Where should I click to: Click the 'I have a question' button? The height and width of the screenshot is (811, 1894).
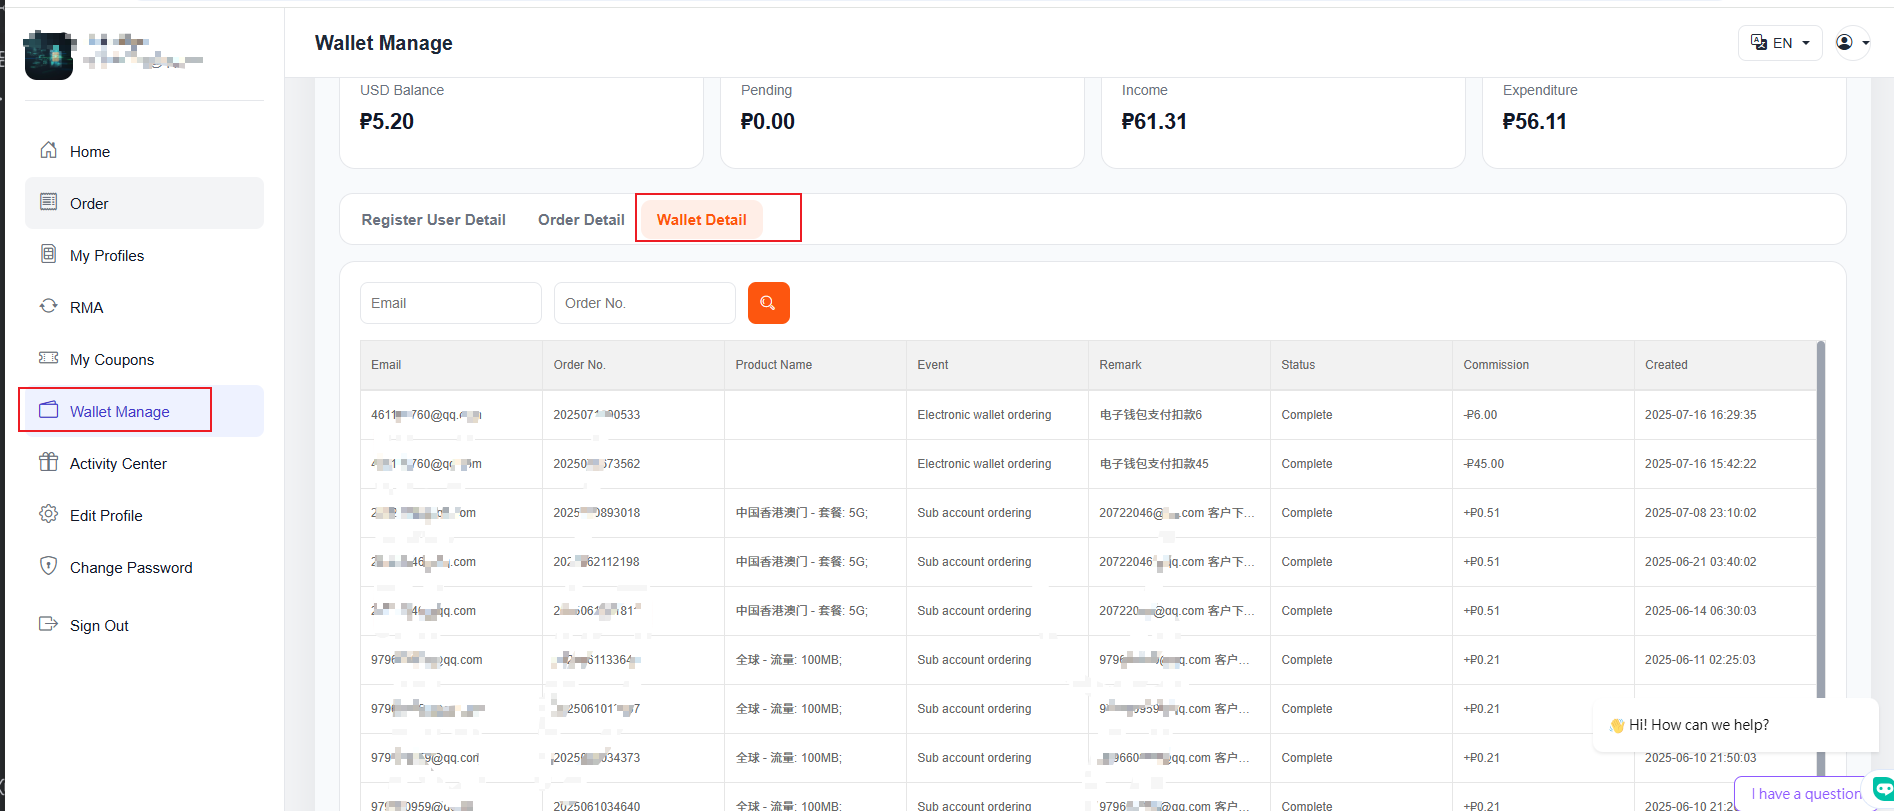(x=1805, y=794)
